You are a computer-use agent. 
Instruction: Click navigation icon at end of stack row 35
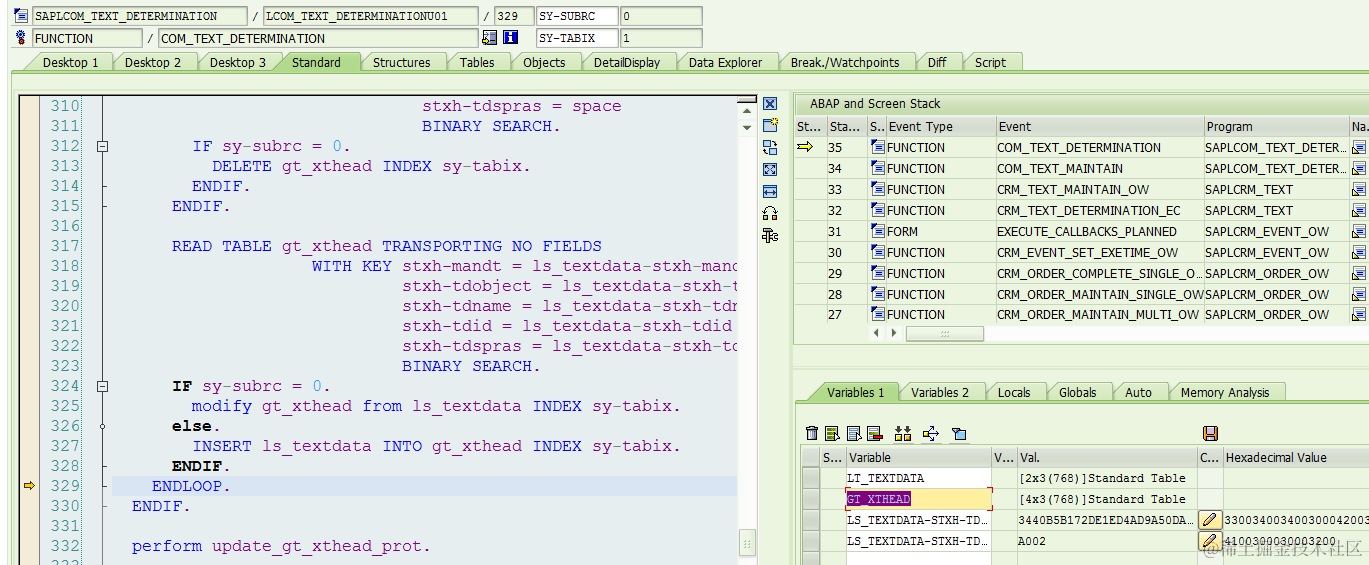pyautogui.click(x=1359, y=147)
